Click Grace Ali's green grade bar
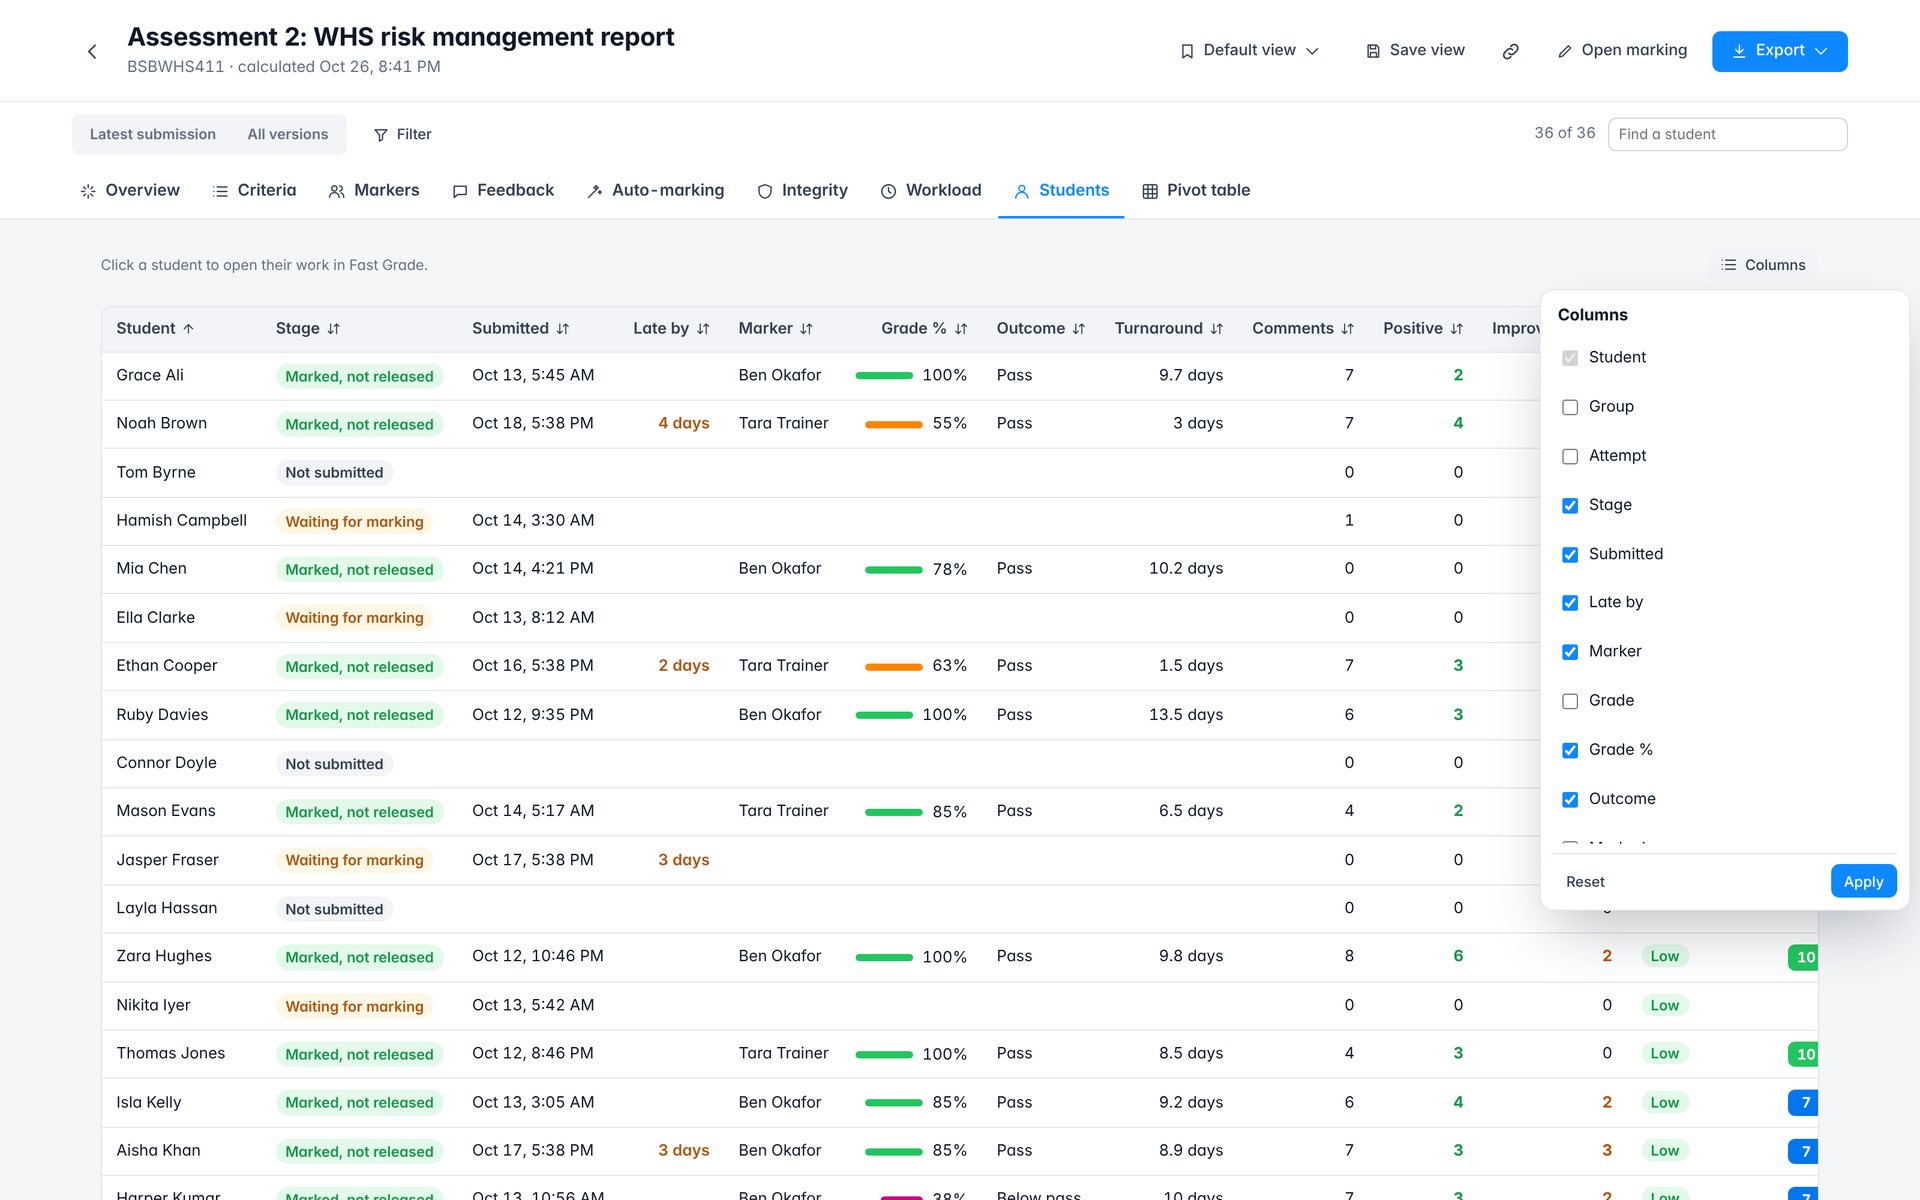The image size is (1920, 1200). 884,376
